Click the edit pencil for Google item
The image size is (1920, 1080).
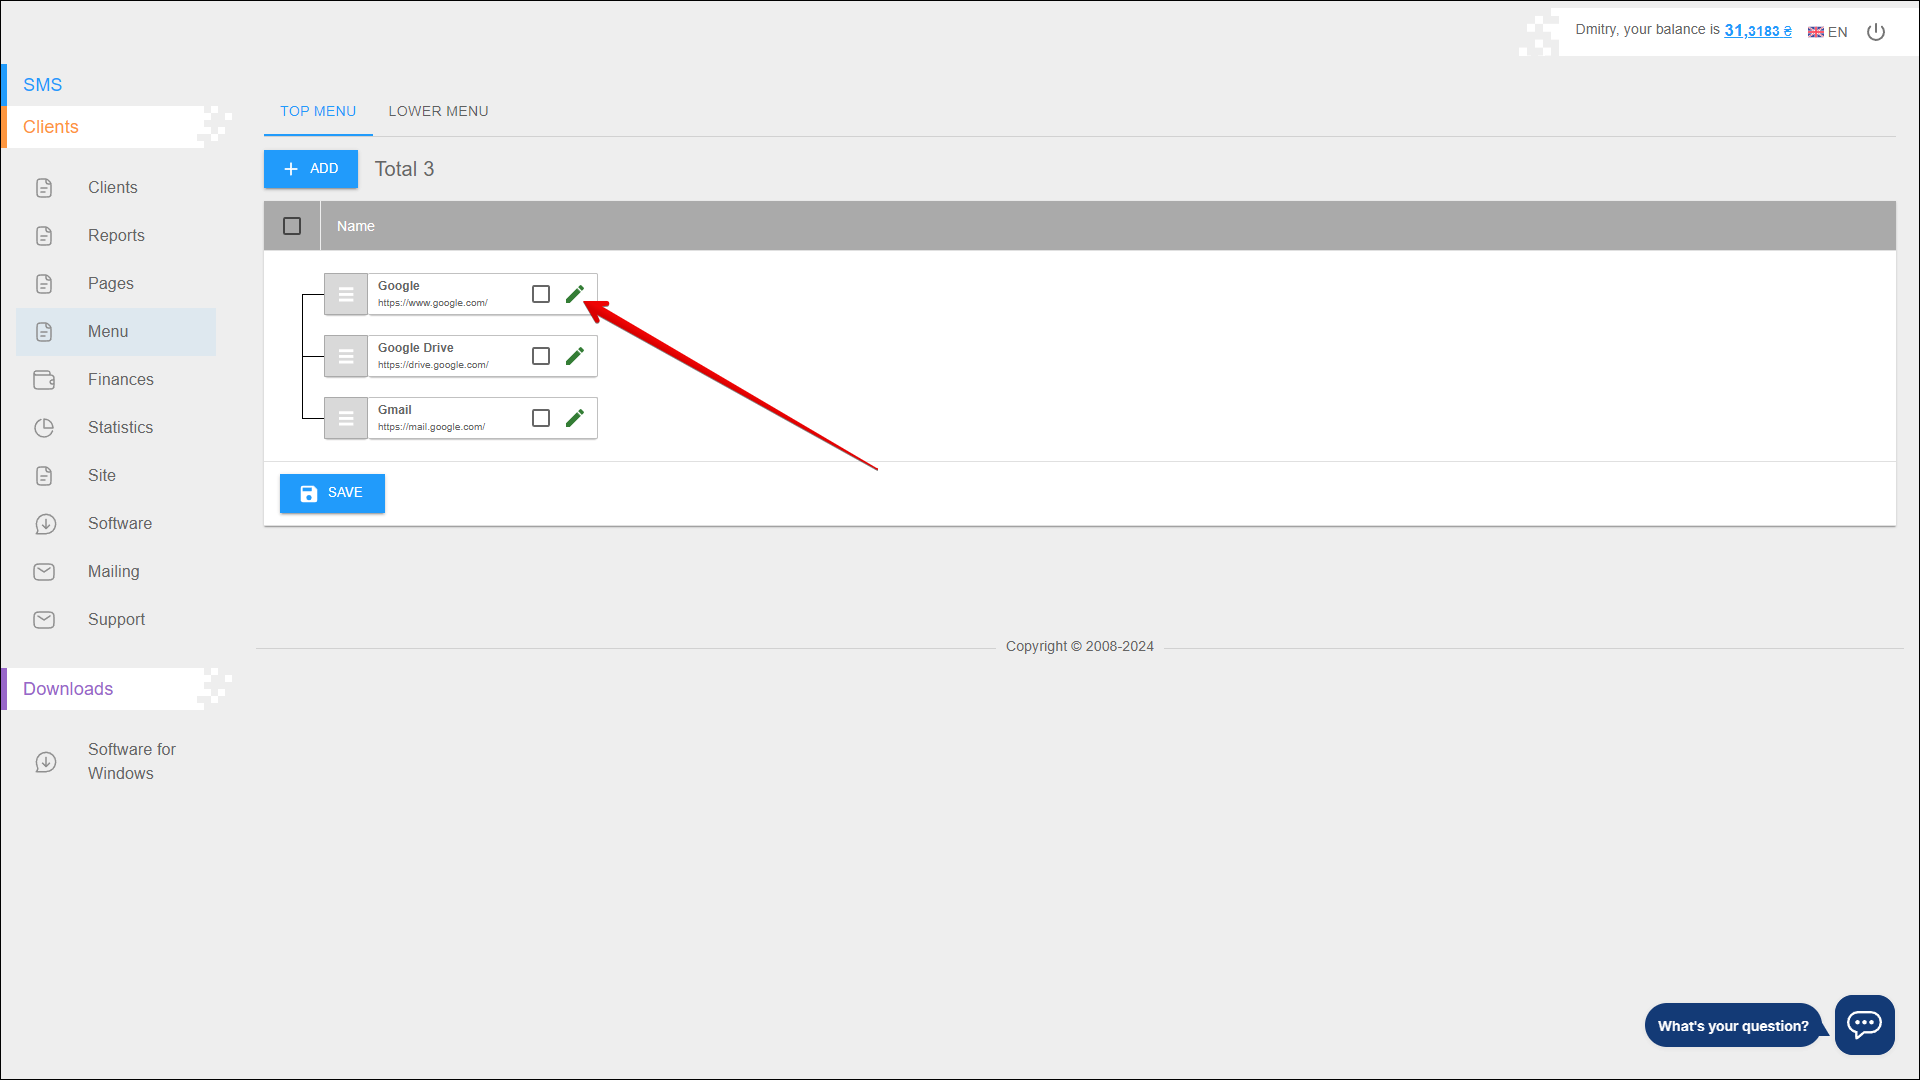tap(574, 294)
